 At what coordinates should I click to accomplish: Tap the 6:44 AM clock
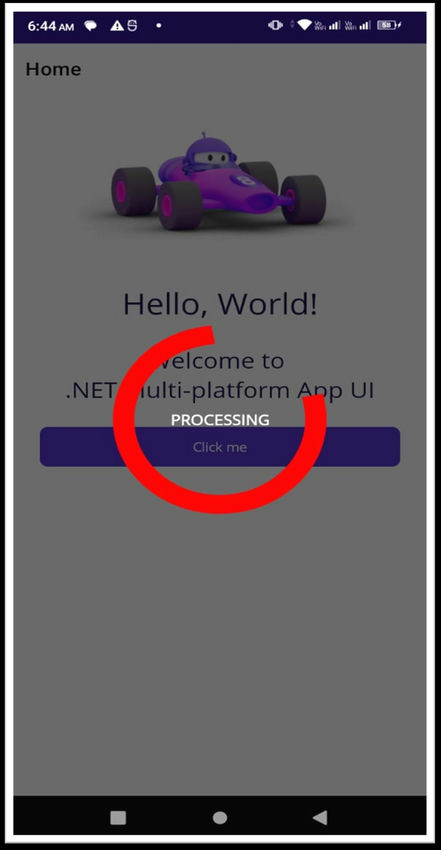click(x=50, y=26)
